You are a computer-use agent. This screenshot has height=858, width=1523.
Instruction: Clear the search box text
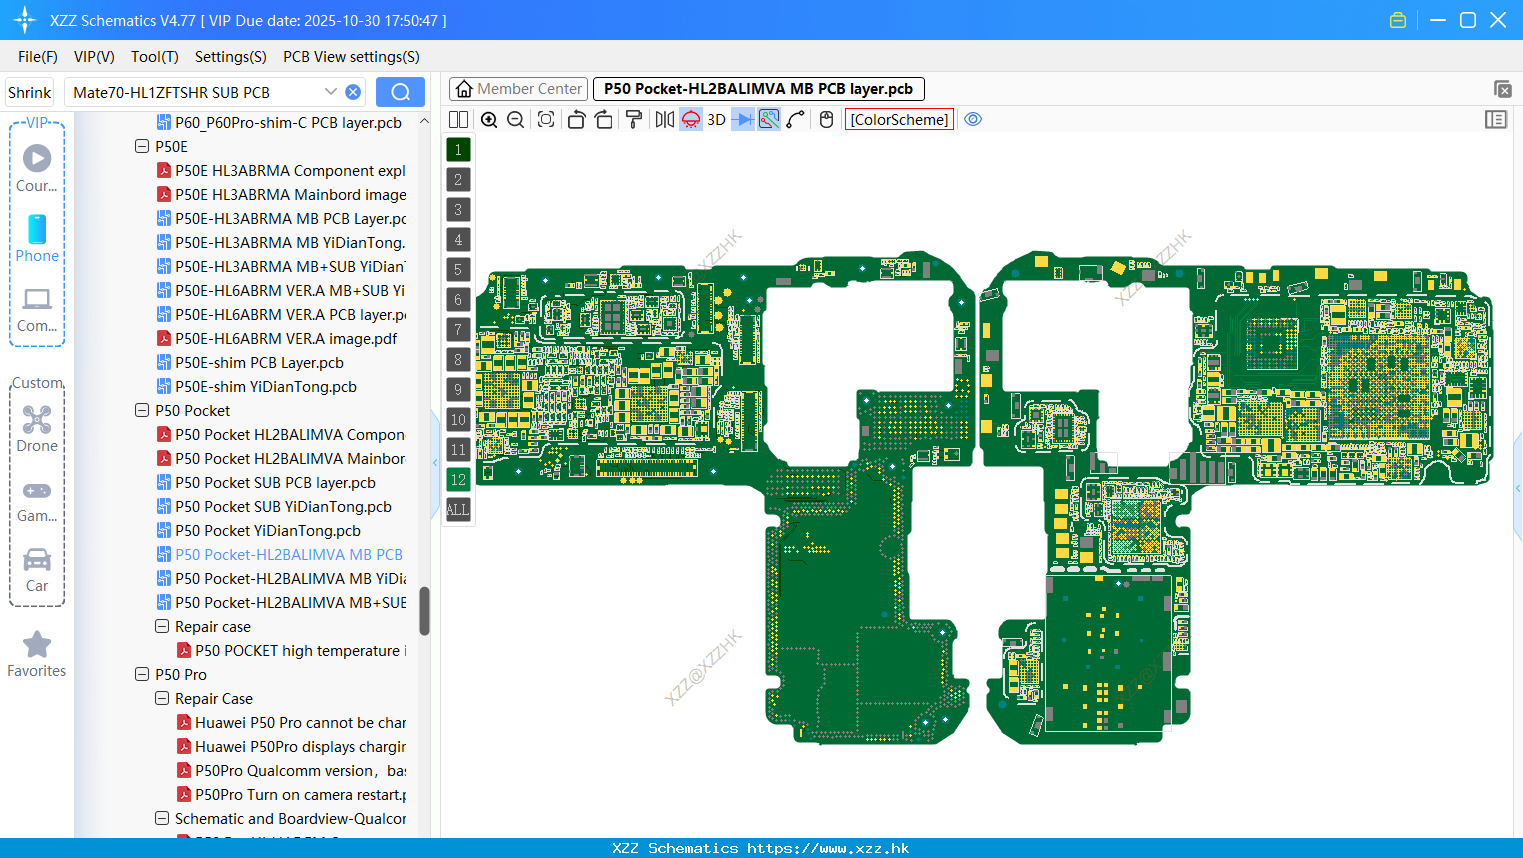click(353, 92)
